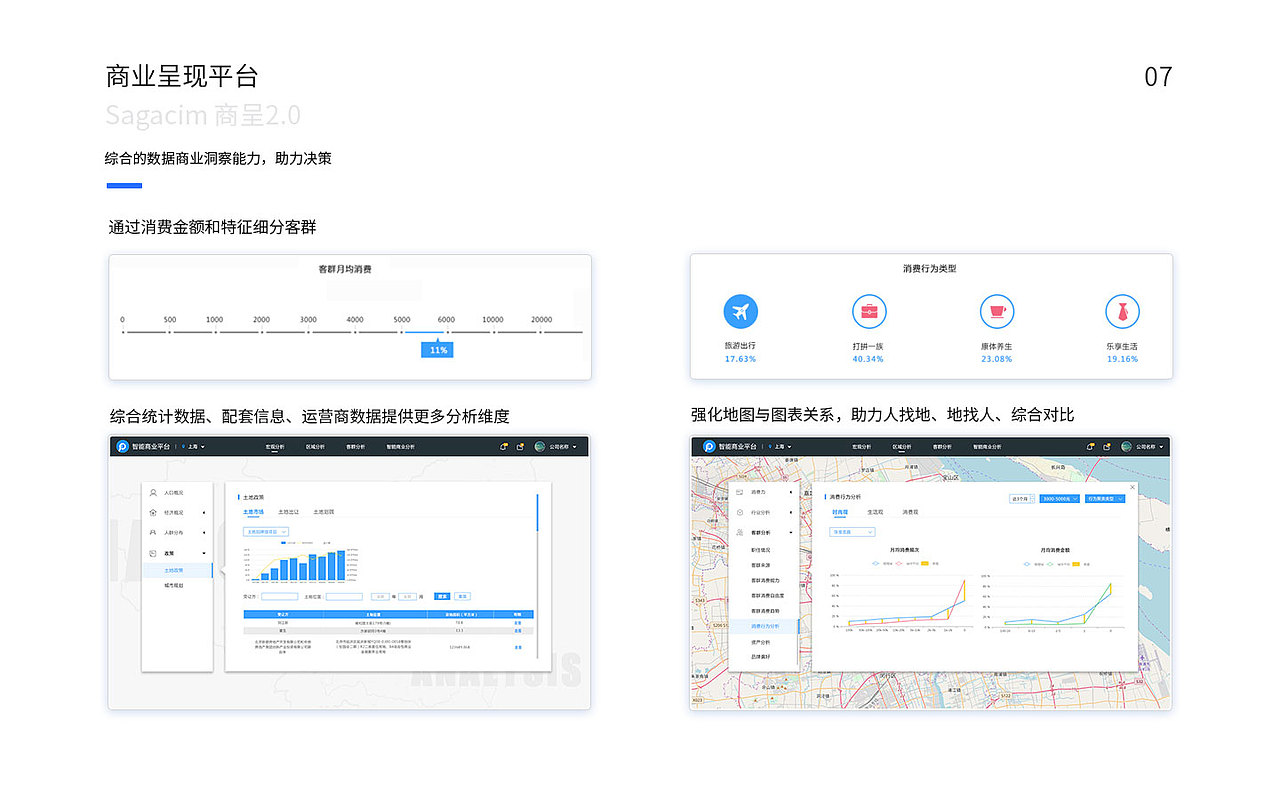Switch to the 土地出让 tab
This screenshot has height=800, width=1280.
(x=289, y=512)
